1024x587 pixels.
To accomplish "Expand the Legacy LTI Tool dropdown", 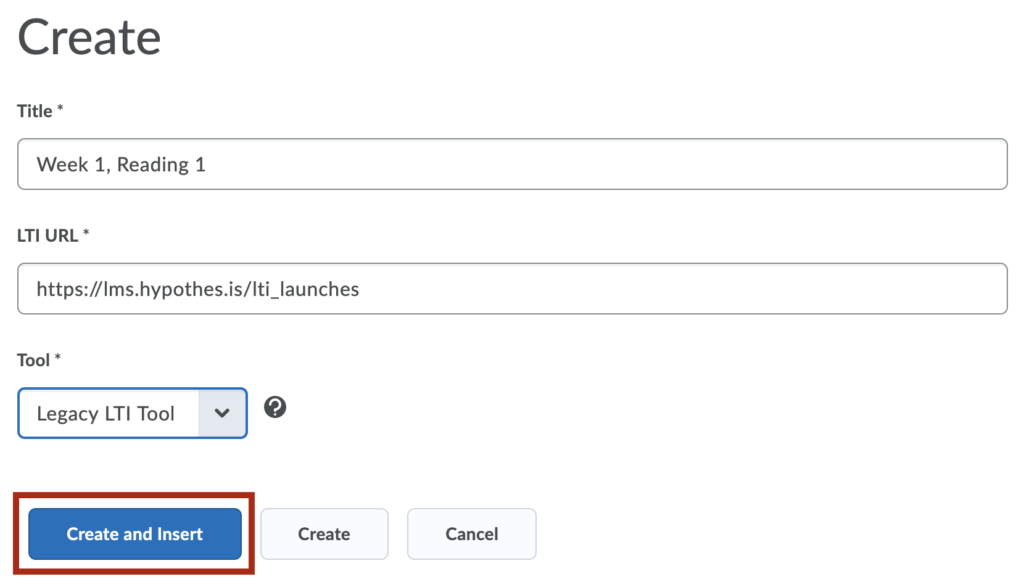I will pyautogui.click(x=133, y=413).
